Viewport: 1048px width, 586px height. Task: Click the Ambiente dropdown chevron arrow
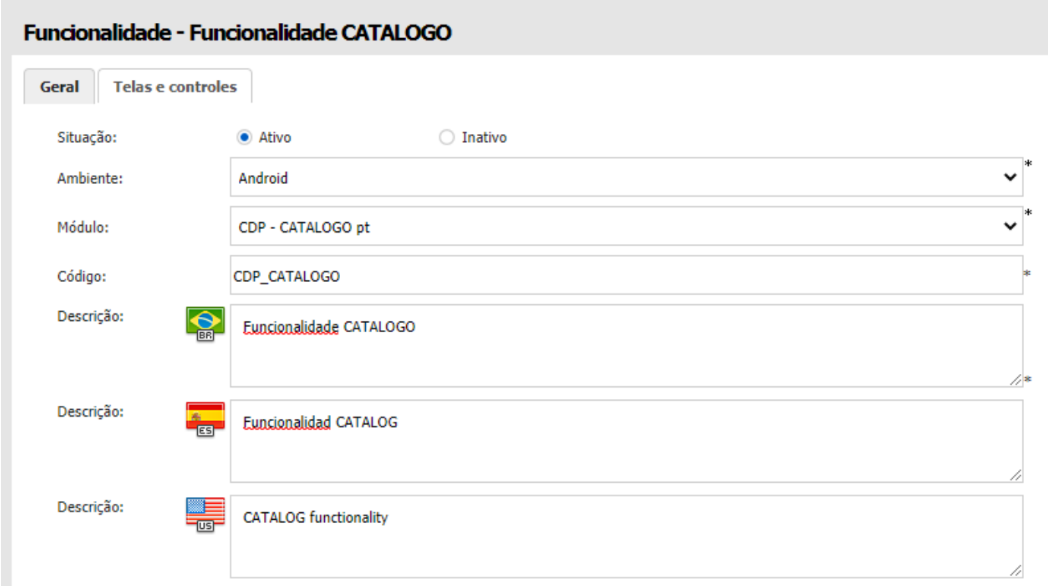1009,177
